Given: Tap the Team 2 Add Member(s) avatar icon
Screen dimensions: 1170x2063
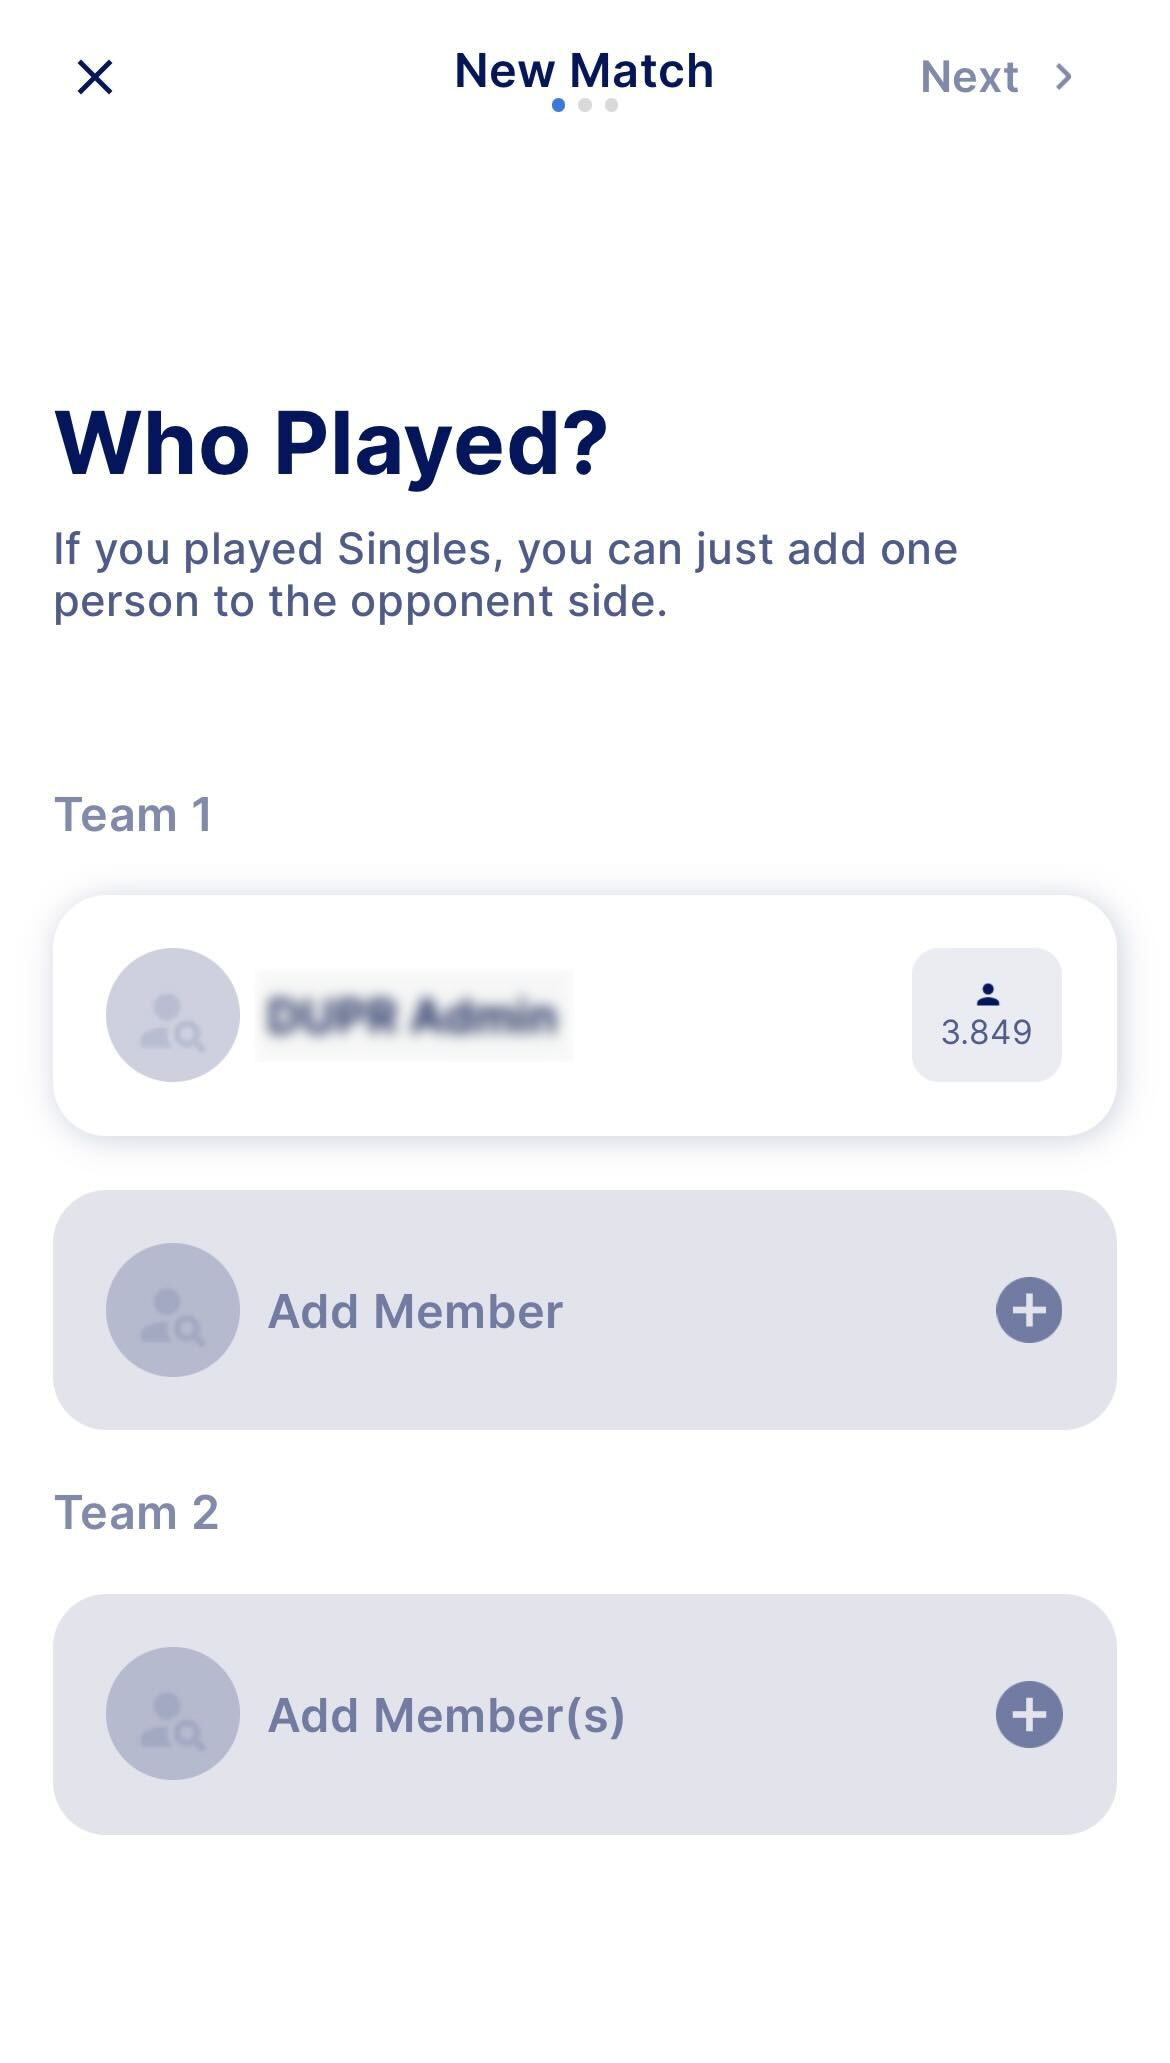Looking at the screenshot, I should 173,1714.
